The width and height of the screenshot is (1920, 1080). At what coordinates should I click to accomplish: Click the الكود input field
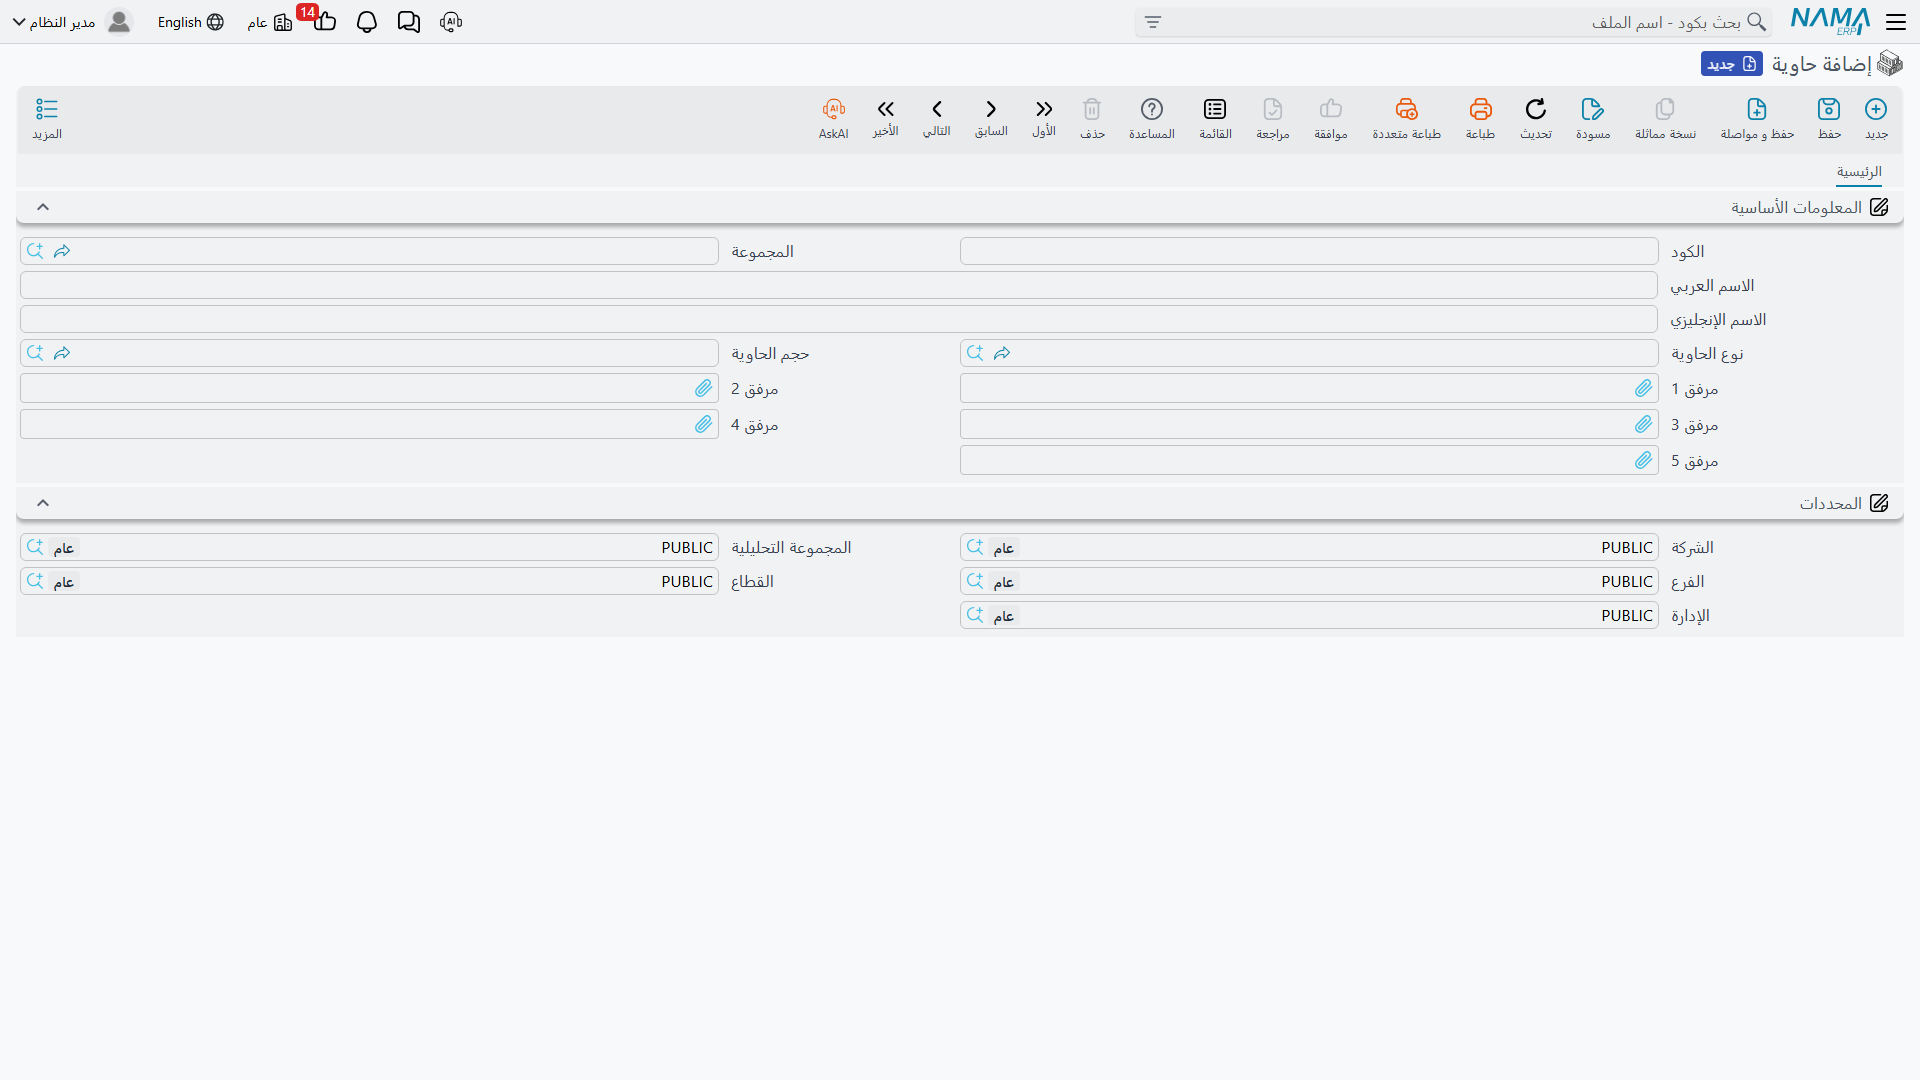coord(1309,251)
